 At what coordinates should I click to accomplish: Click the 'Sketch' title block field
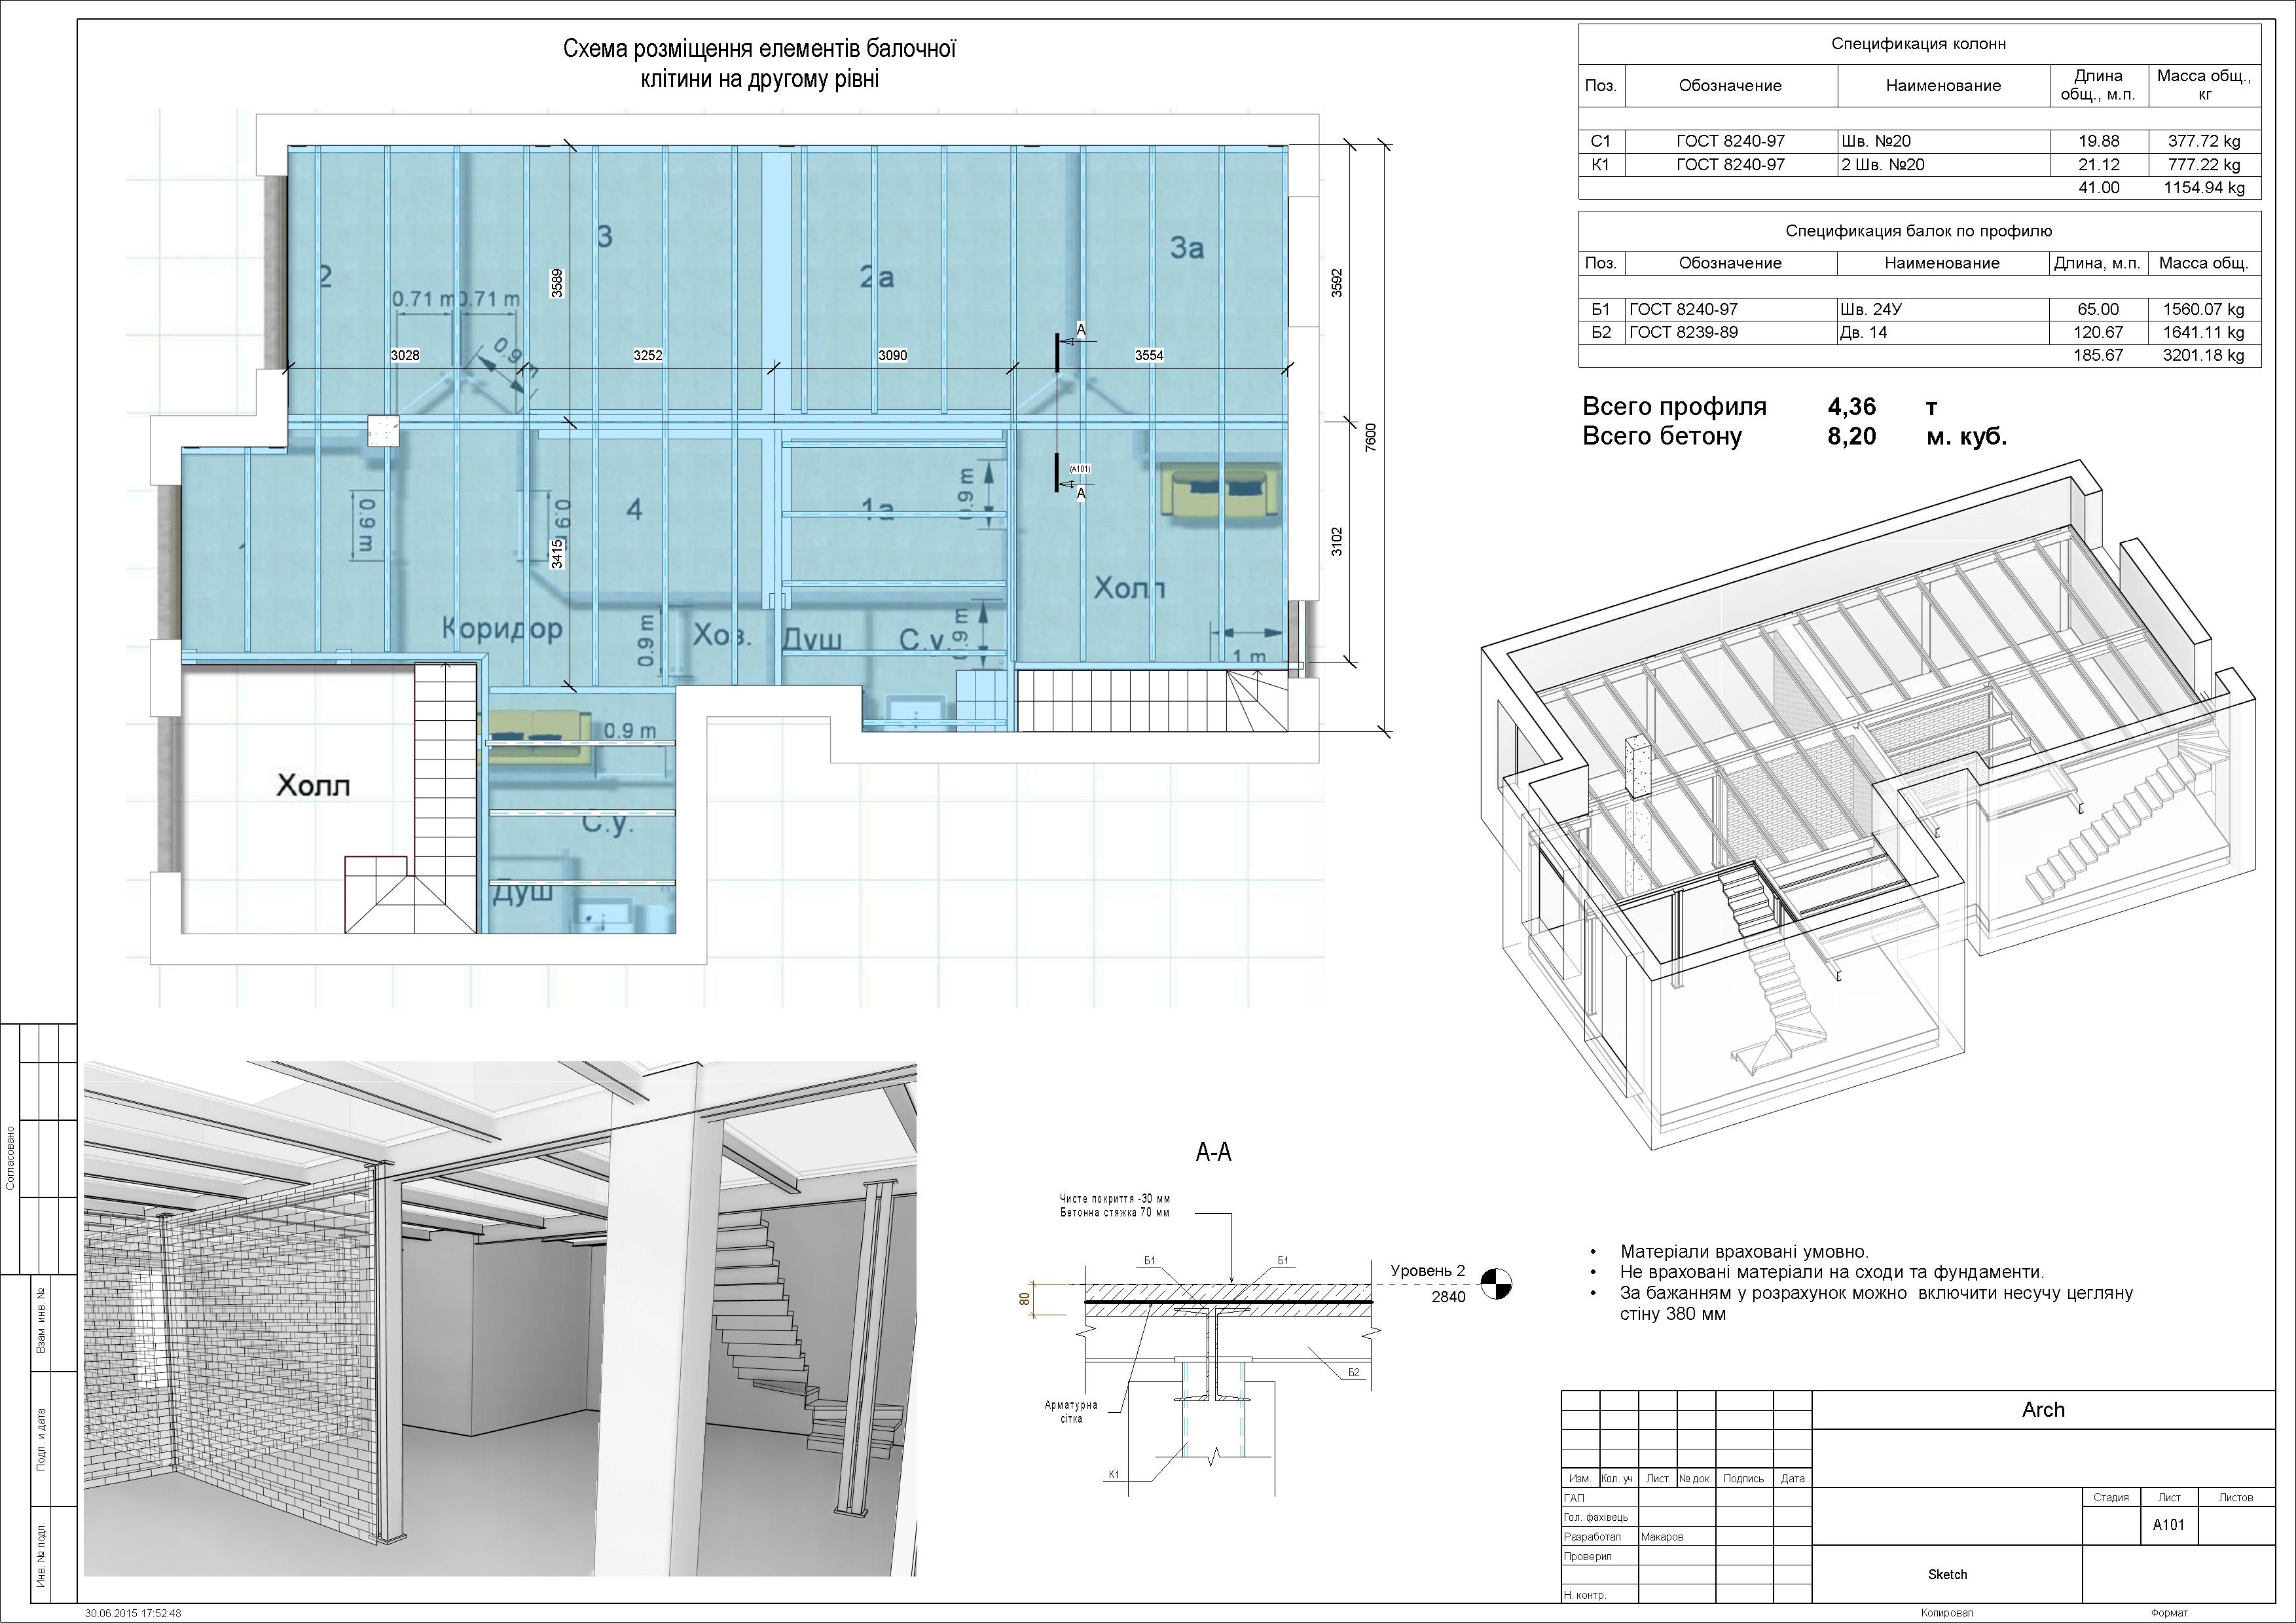tap(1947, 1574)
